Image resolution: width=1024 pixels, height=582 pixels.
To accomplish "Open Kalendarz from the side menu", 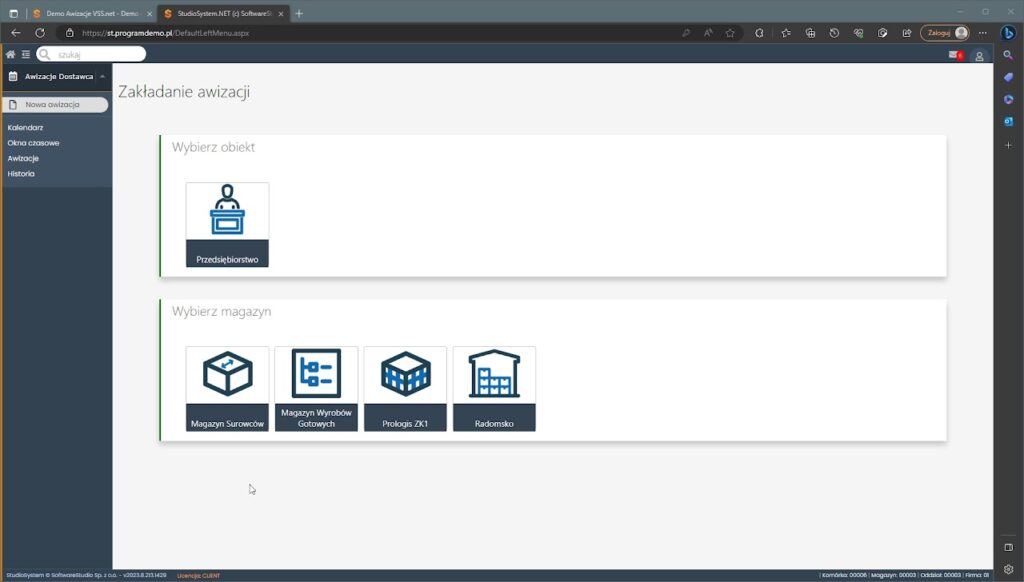I will (25, 128).
